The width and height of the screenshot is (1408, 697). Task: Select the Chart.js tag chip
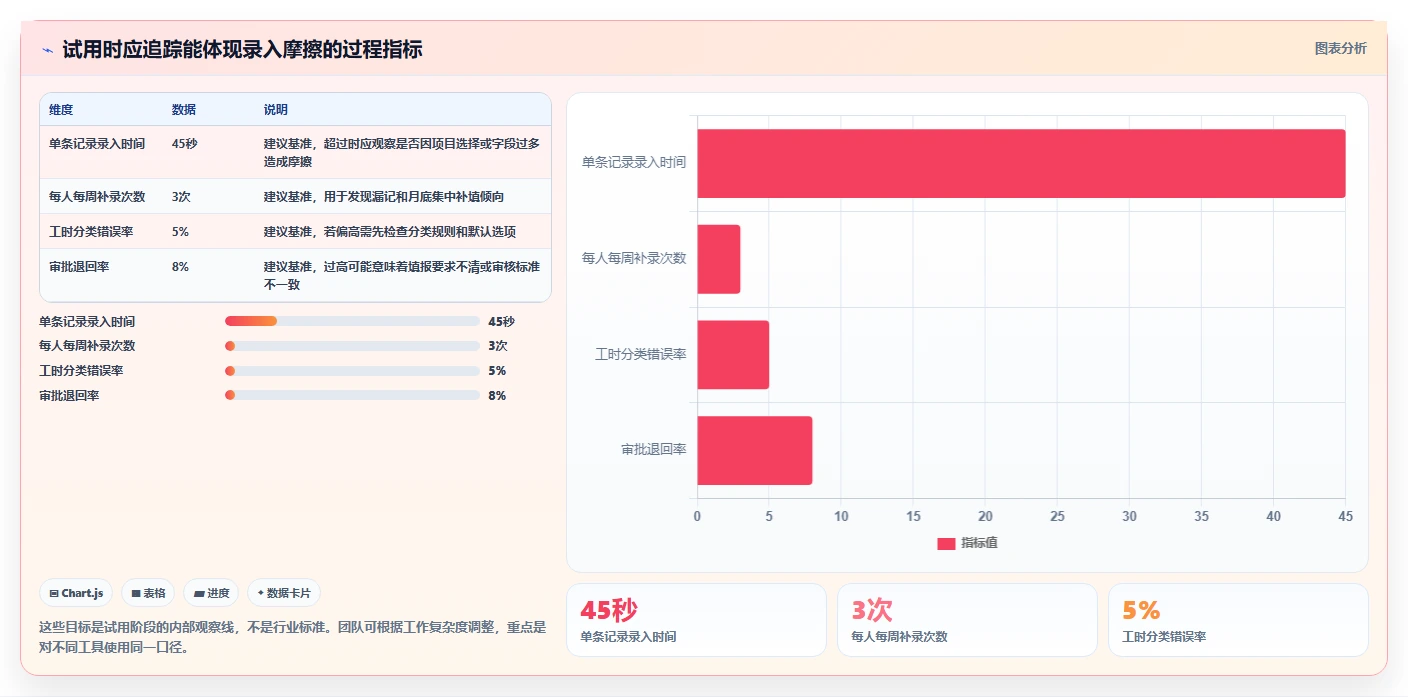click(77, 593)
